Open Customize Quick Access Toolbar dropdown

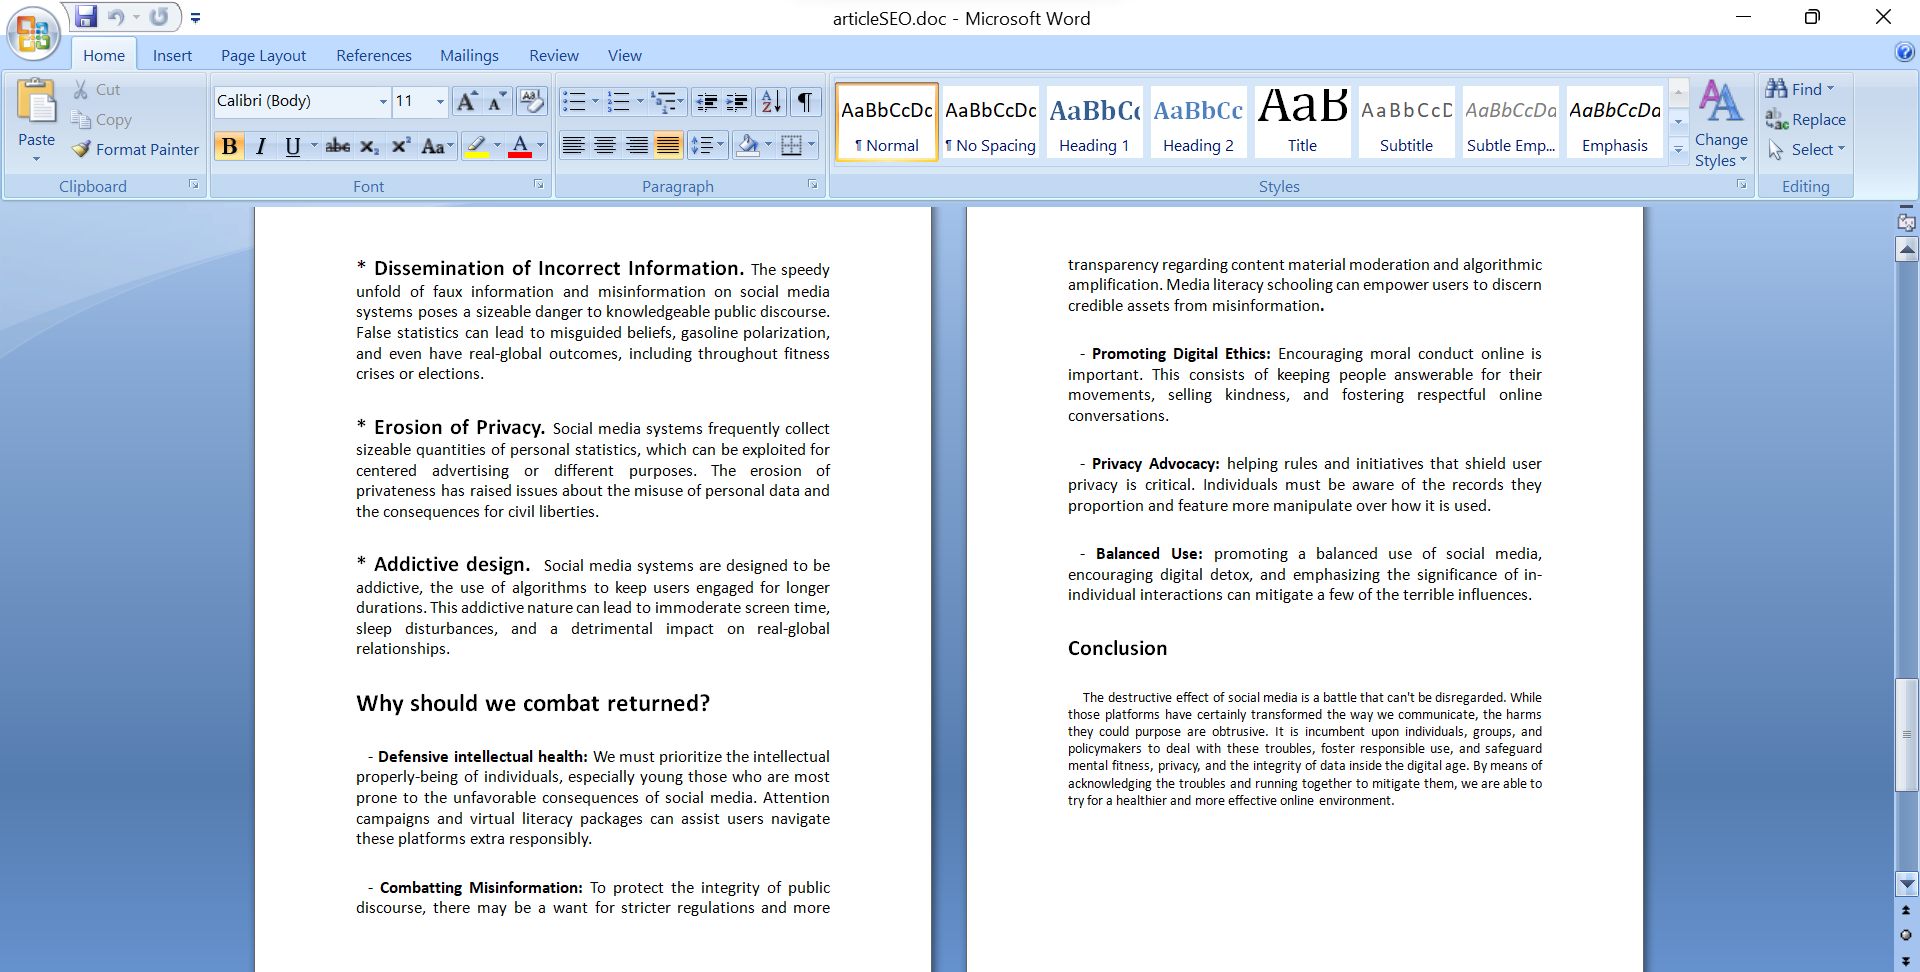195,18
